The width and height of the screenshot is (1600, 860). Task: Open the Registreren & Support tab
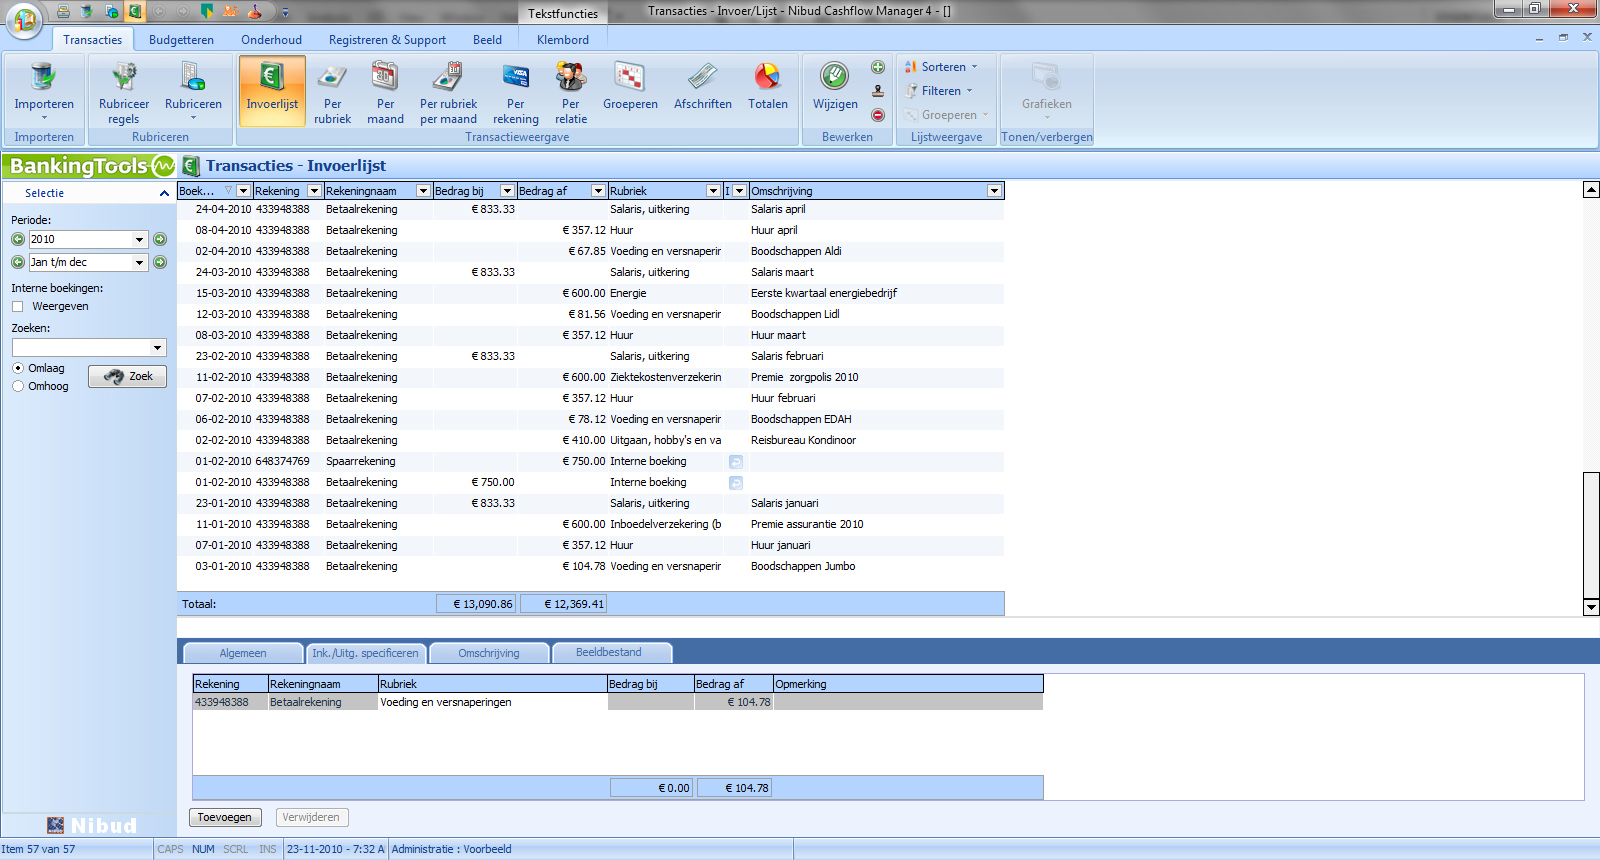tap(387, 40)
